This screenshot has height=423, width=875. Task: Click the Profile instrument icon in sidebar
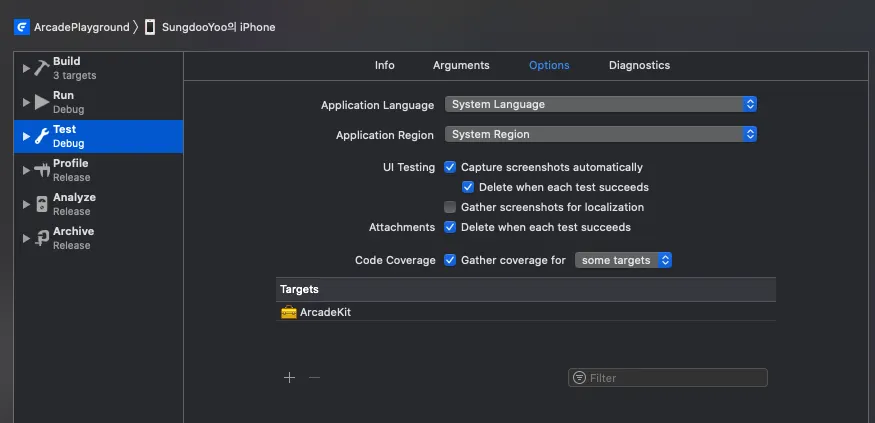41,170
